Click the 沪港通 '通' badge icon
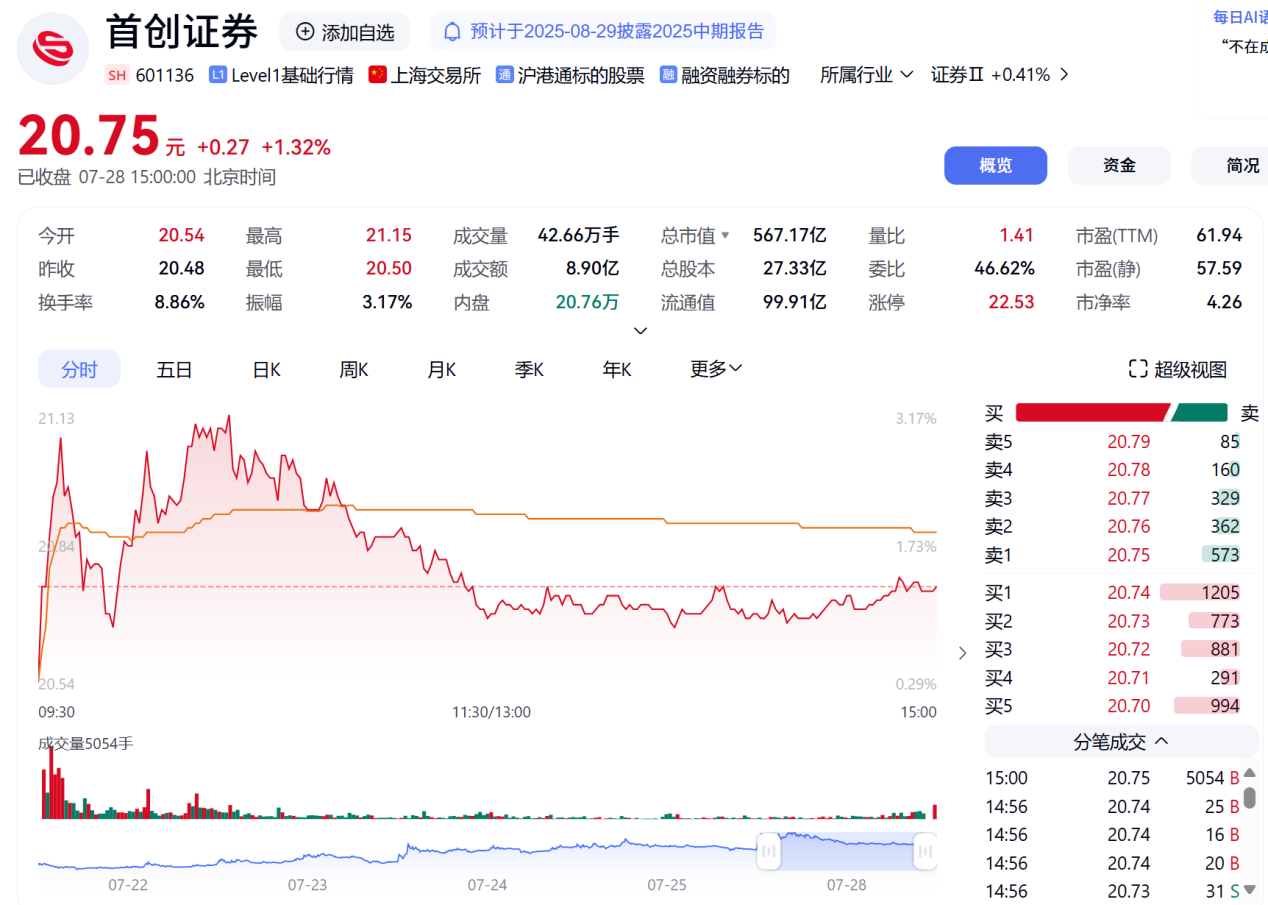The height and width of the screenshot is (905, 1268). point(504,75)
